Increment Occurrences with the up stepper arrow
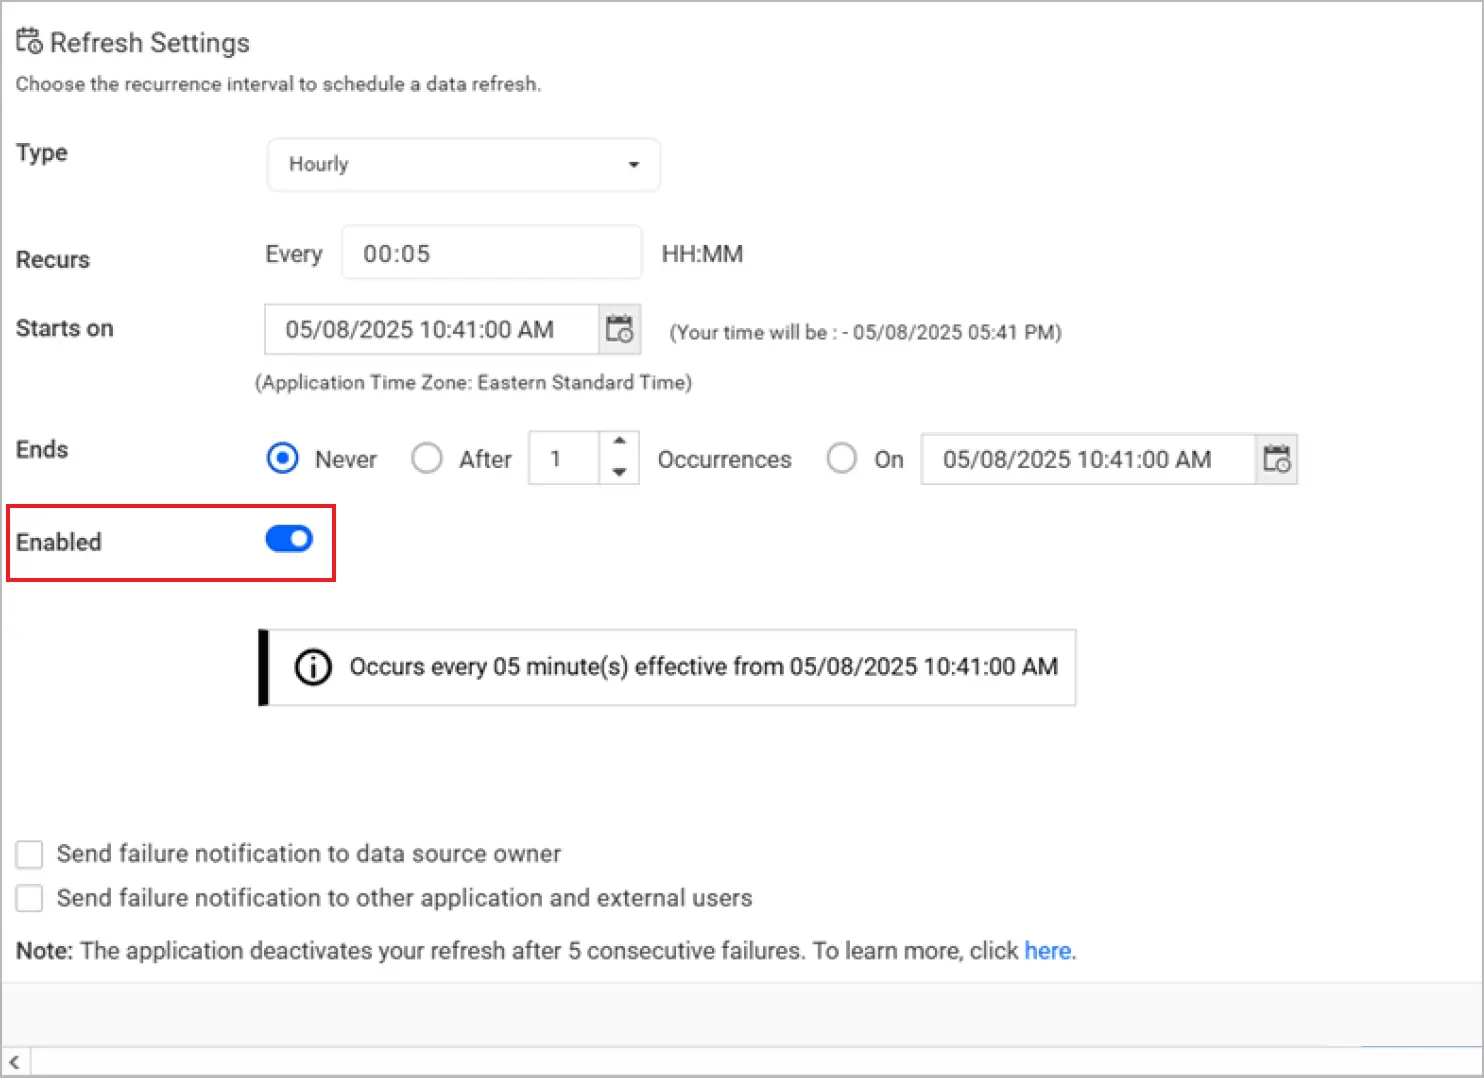Image resolution: width=1484 pixels, height=1078 pixels. click(x=619, y=444)
